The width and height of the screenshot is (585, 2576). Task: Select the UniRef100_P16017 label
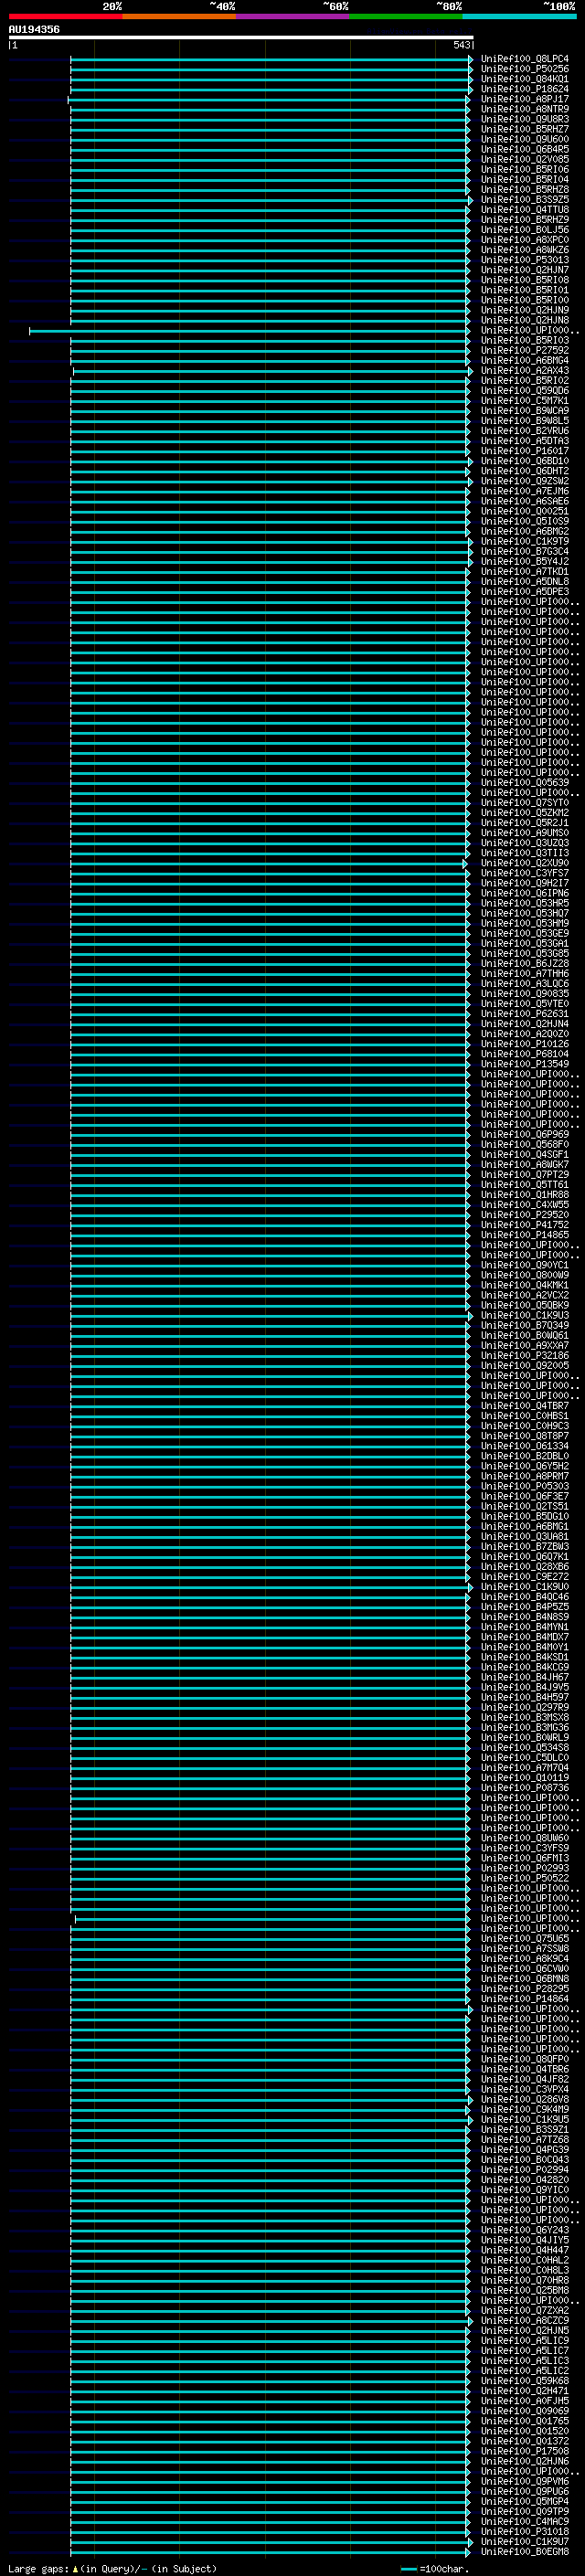point(524,451)
